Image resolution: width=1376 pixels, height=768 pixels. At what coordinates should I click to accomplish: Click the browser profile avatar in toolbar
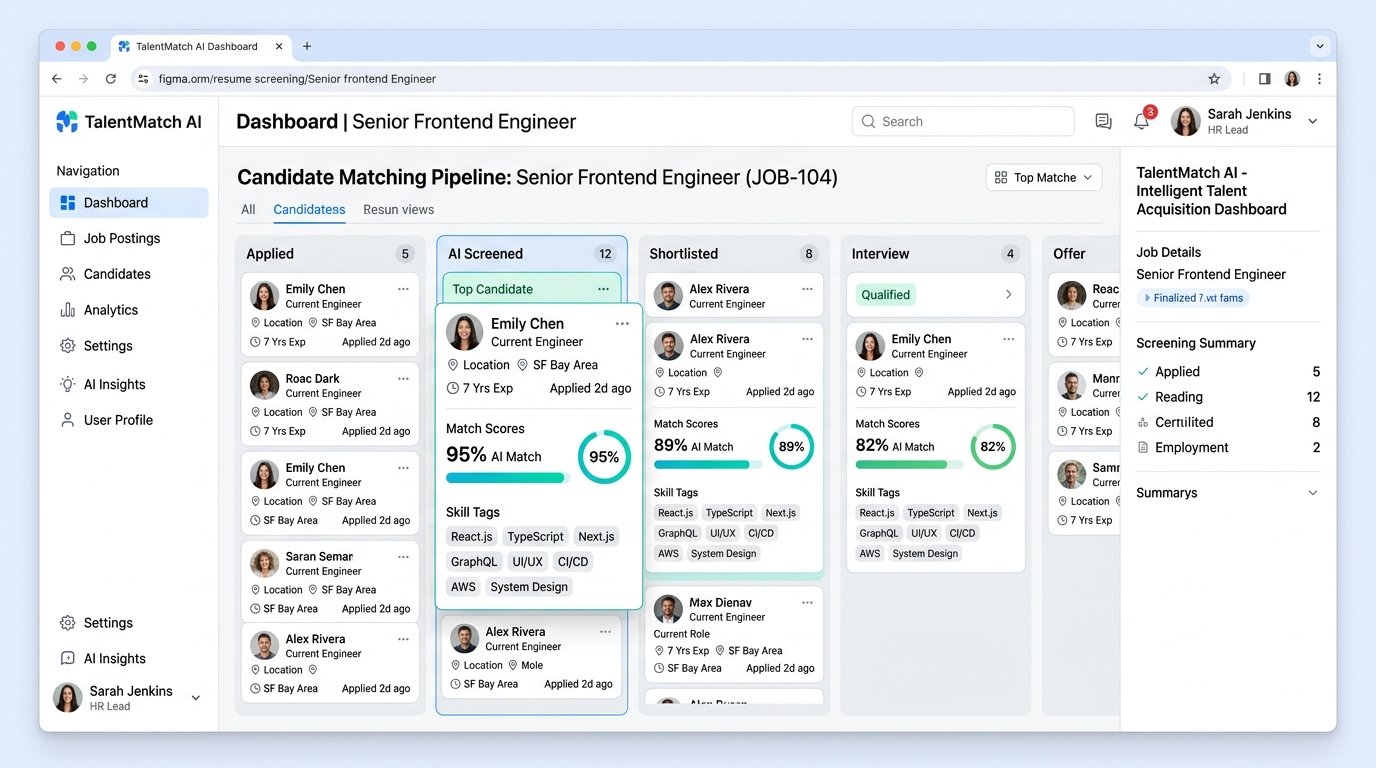pos(1292,79)
